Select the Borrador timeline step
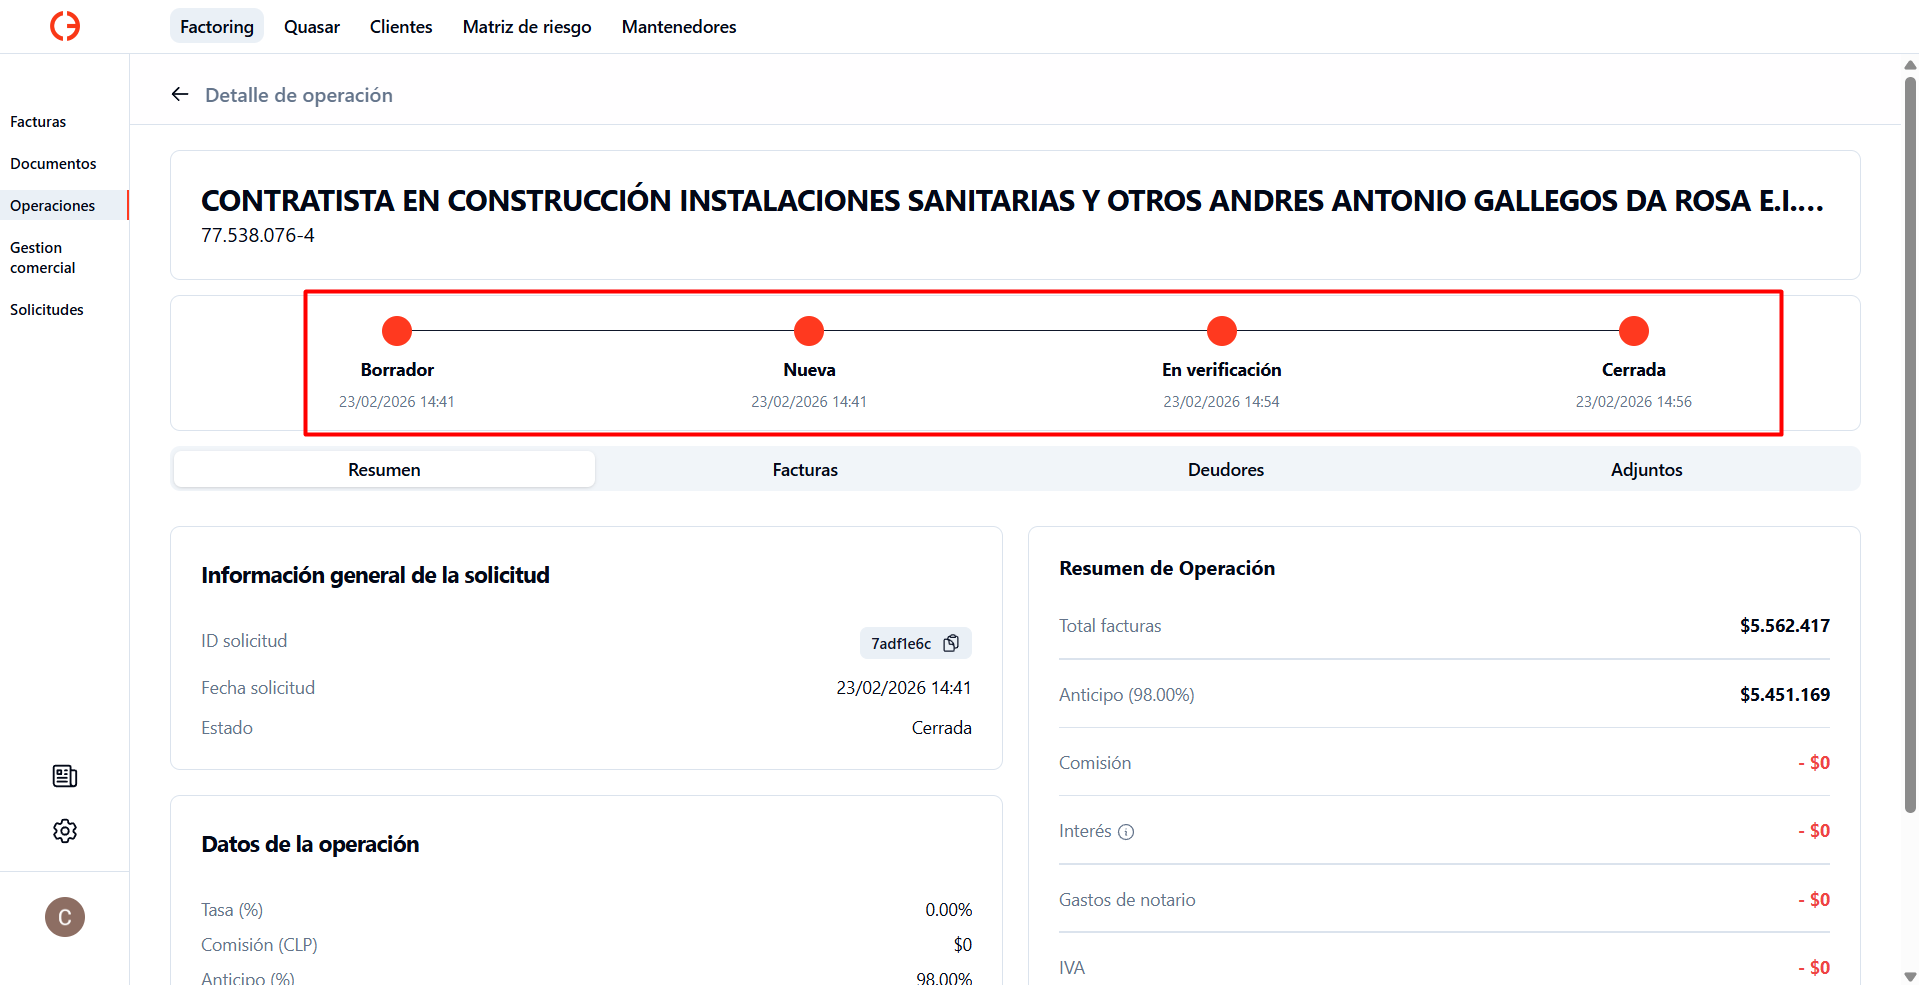This screenshot has height=985, width=1919. pyautogui.click(x=397, y=331)
